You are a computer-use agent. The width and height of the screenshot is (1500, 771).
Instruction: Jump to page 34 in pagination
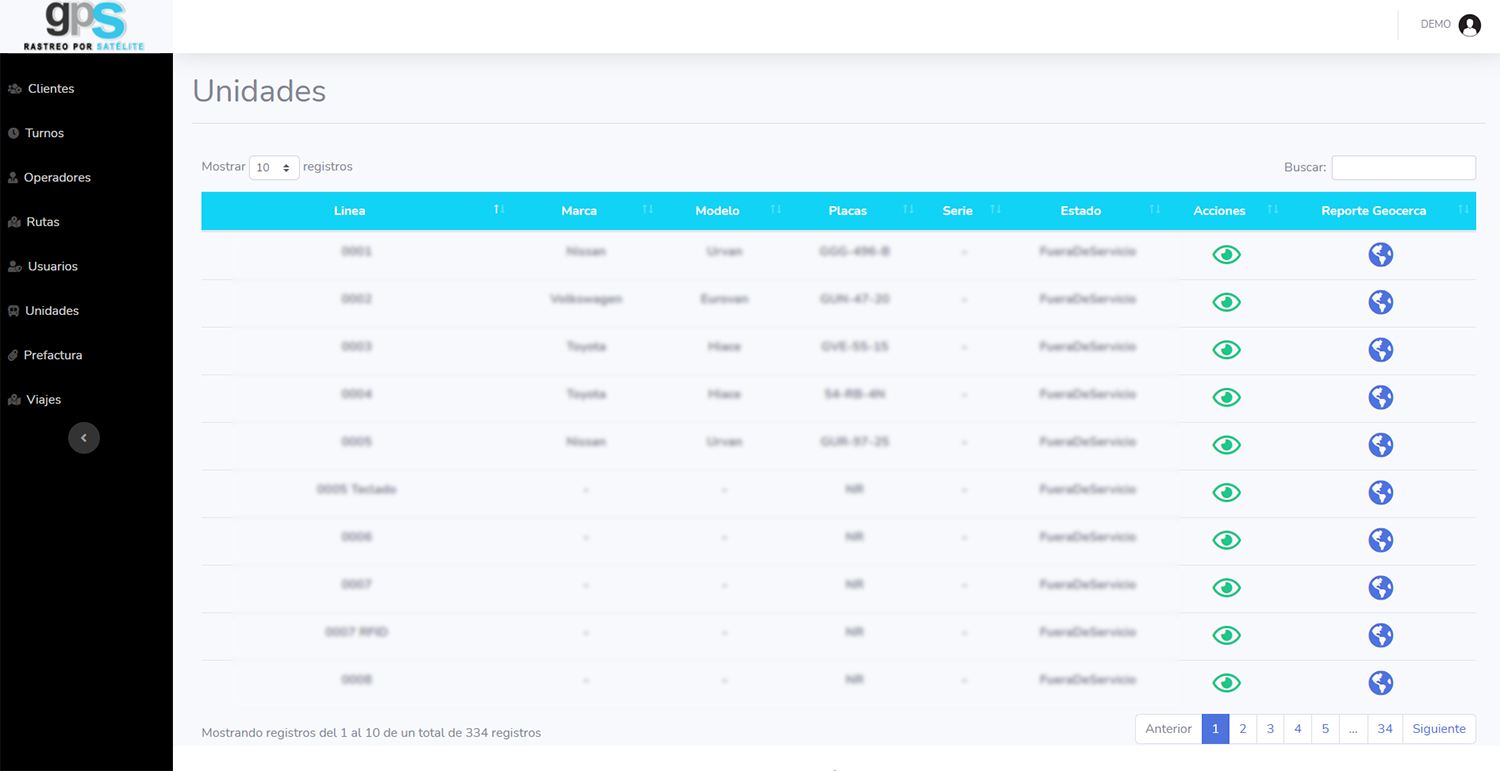[x=1384, y=729]
